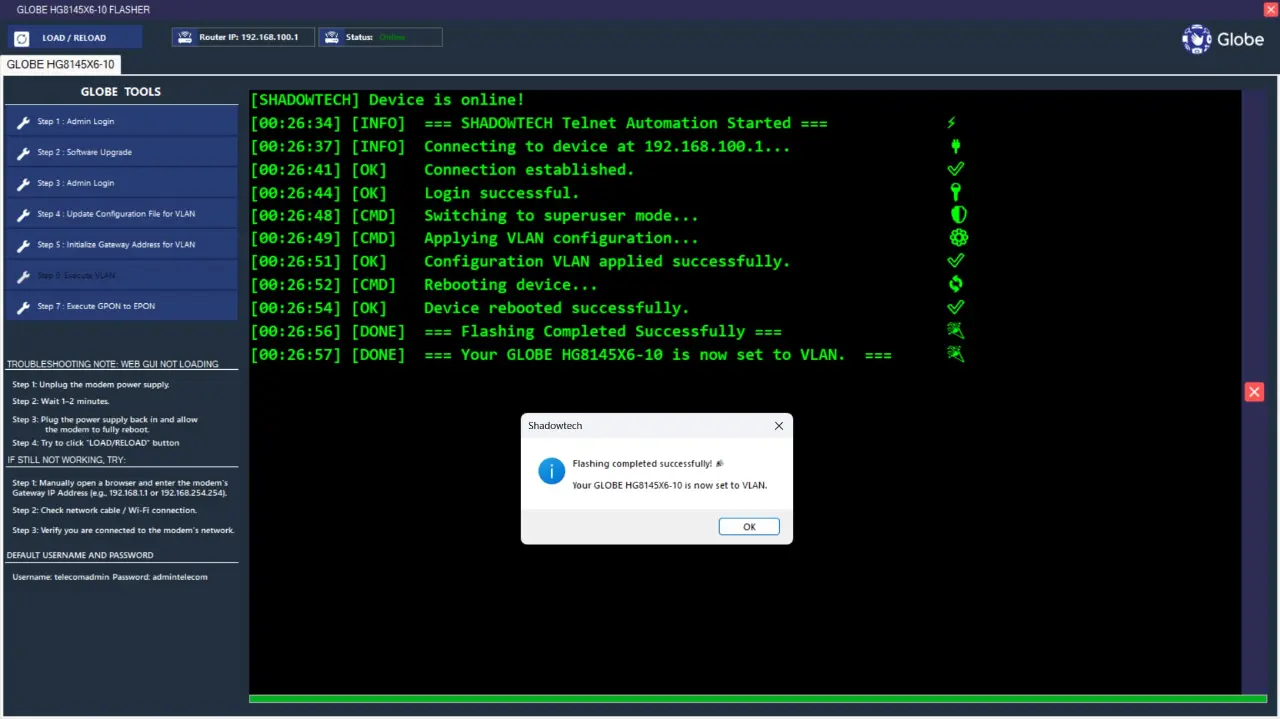Click the note 'Step 2: Check network cable / Wi-Fi connection.'
The height and width of the screenshot is (719, 1280).
[x=105, y=511]
